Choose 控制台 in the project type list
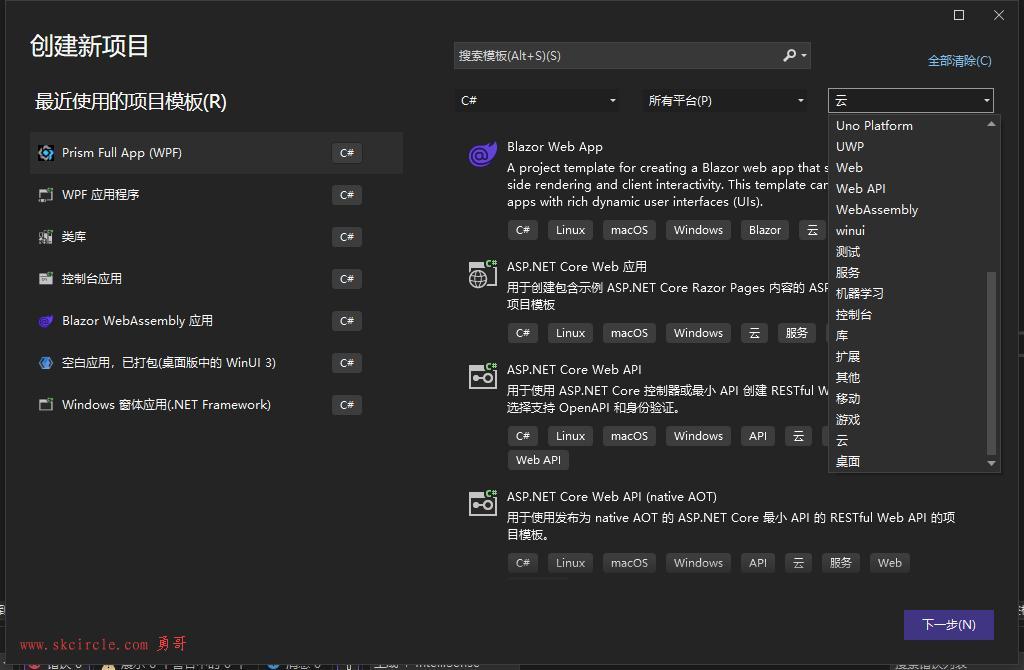Screen dimensions: 1024x670 854,314
